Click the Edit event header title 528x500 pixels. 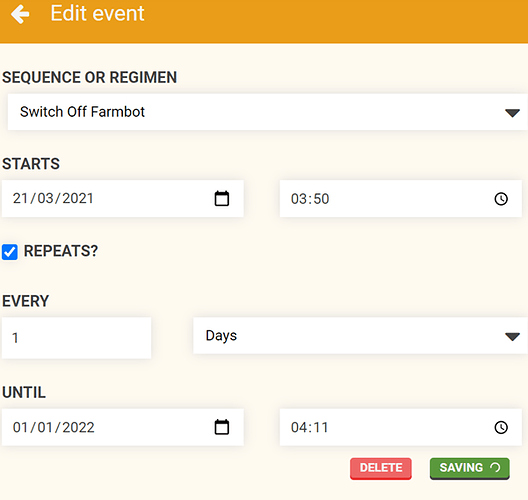tap(98, 13)
